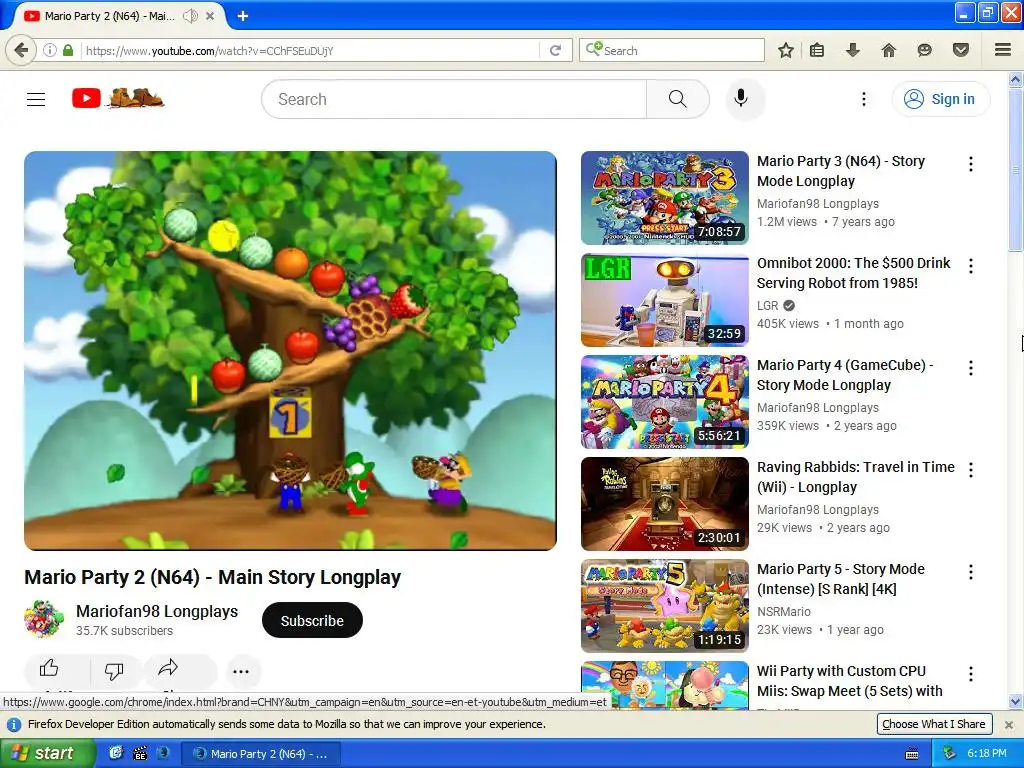Click page scrollbar down arrow
1024x768 pixels.
pos(1015,702)
